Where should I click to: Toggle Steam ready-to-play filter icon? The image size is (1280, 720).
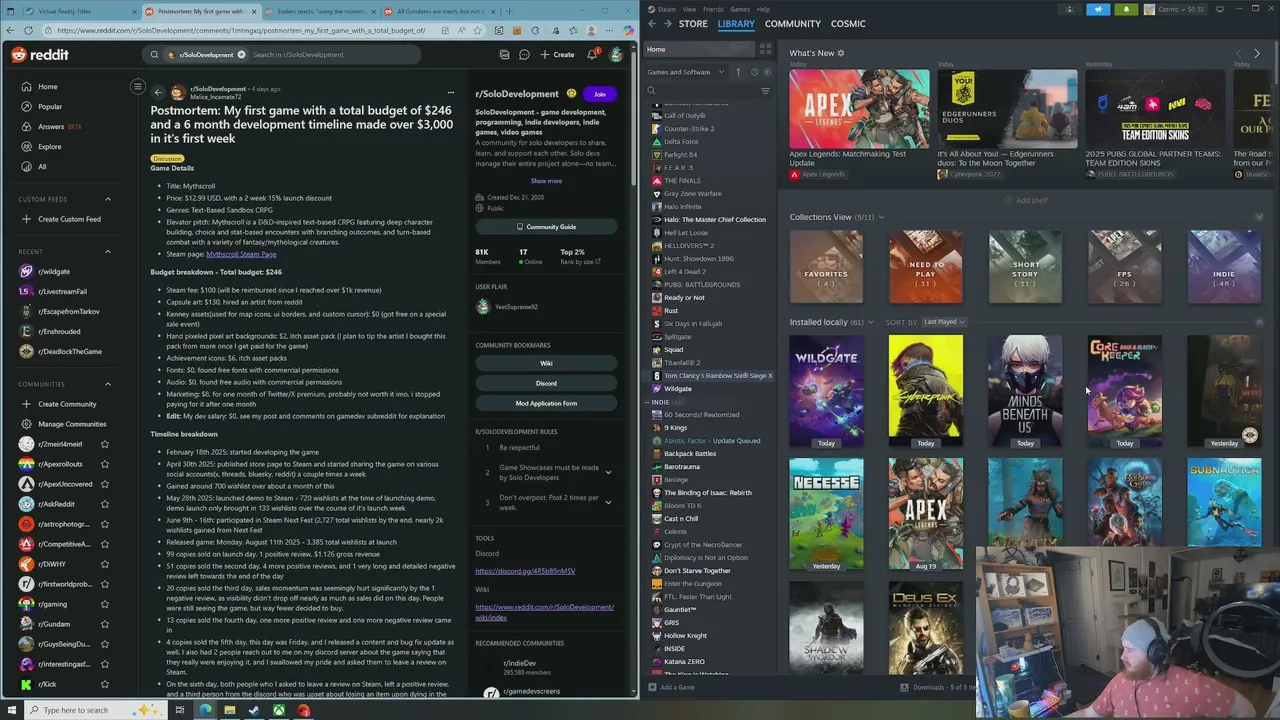coord(767,72)
